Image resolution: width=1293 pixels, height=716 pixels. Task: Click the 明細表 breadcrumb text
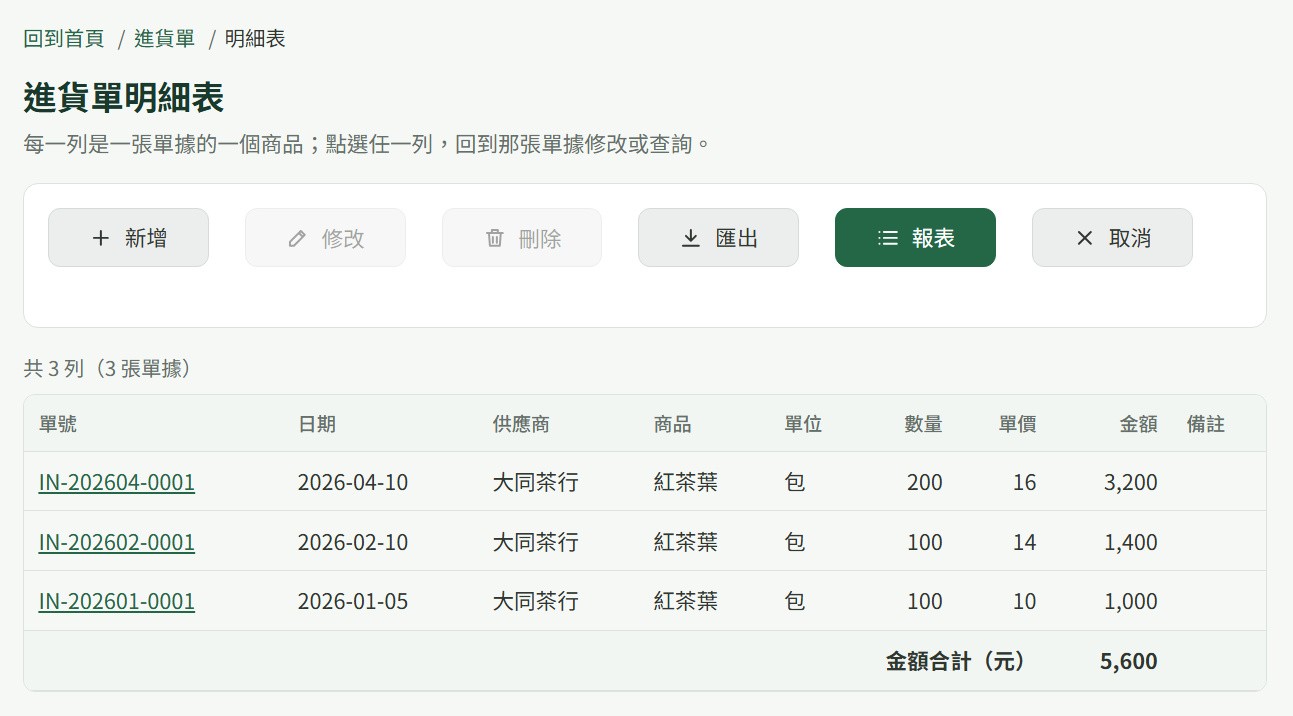coord(255,39)
